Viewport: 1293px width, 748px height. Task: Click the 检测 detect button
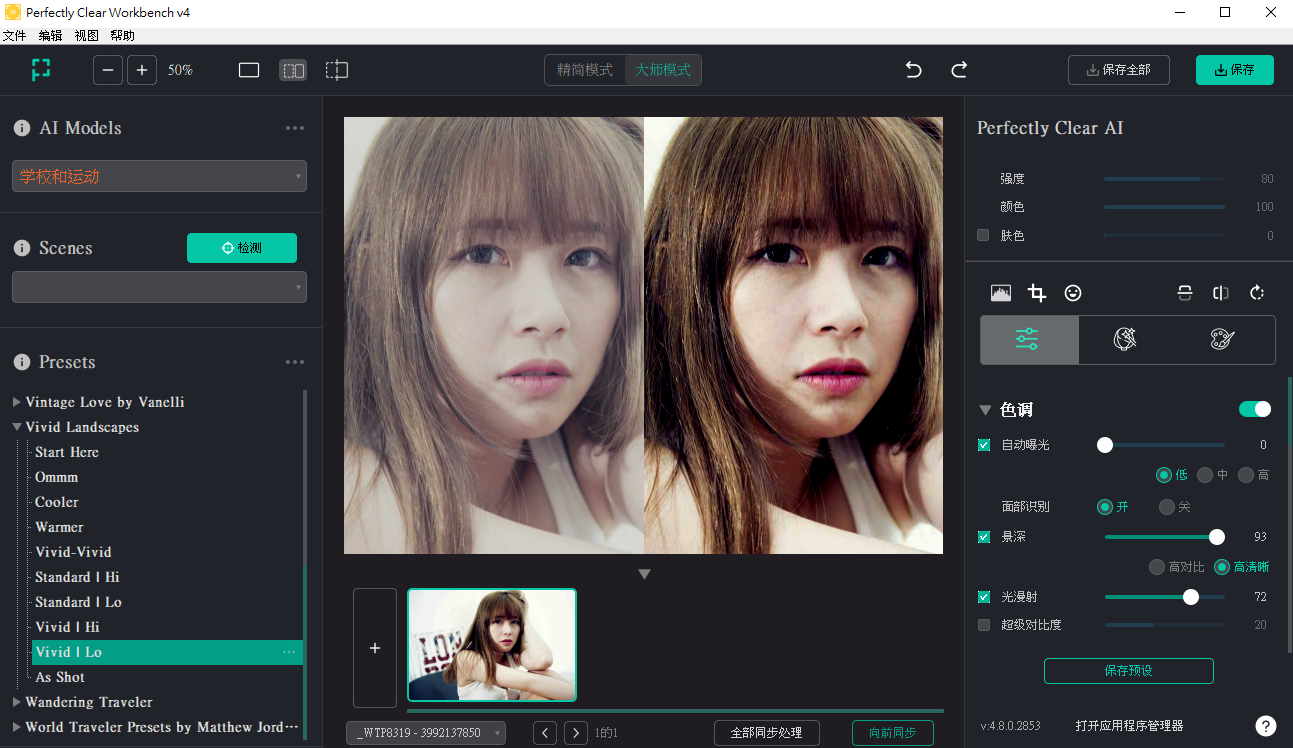point(242,248)
